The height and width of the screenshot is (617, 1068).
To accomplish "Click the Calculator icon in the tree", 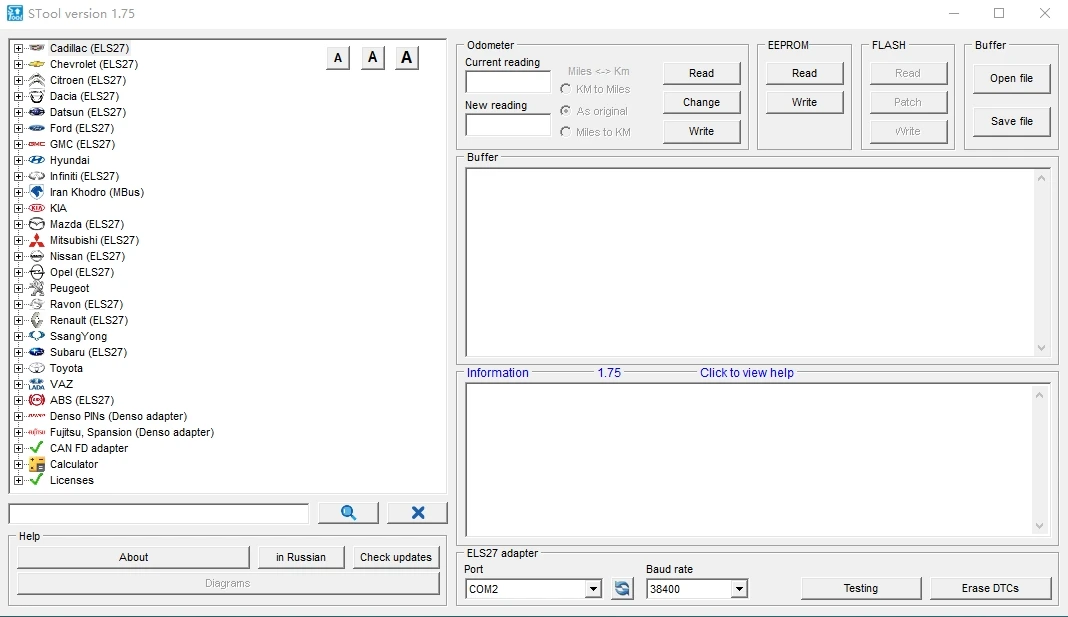I will [37, 464].
